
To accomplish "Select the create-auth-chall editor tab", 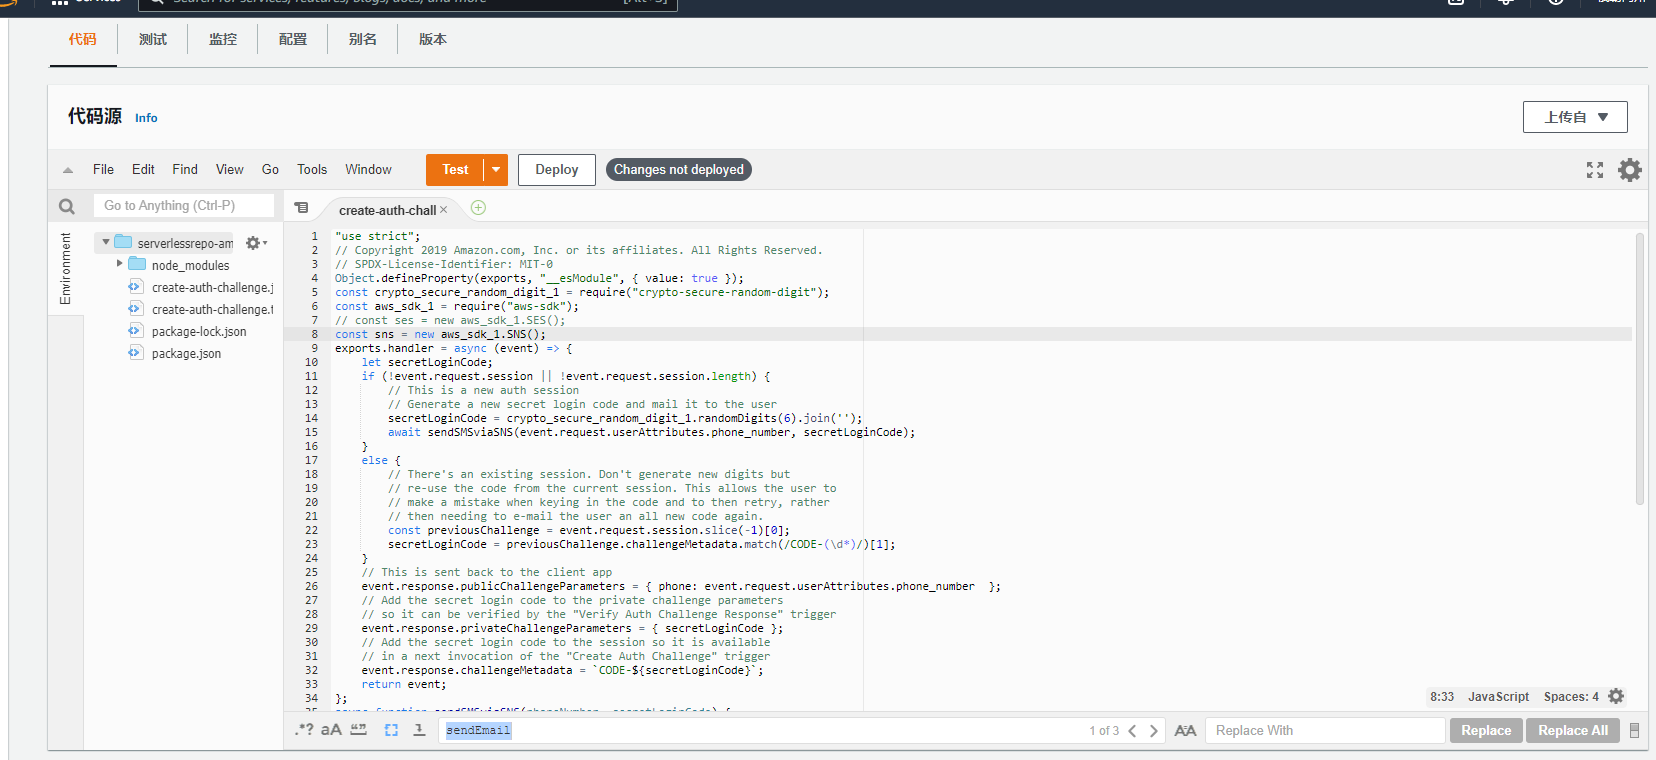I will (387, 210).
